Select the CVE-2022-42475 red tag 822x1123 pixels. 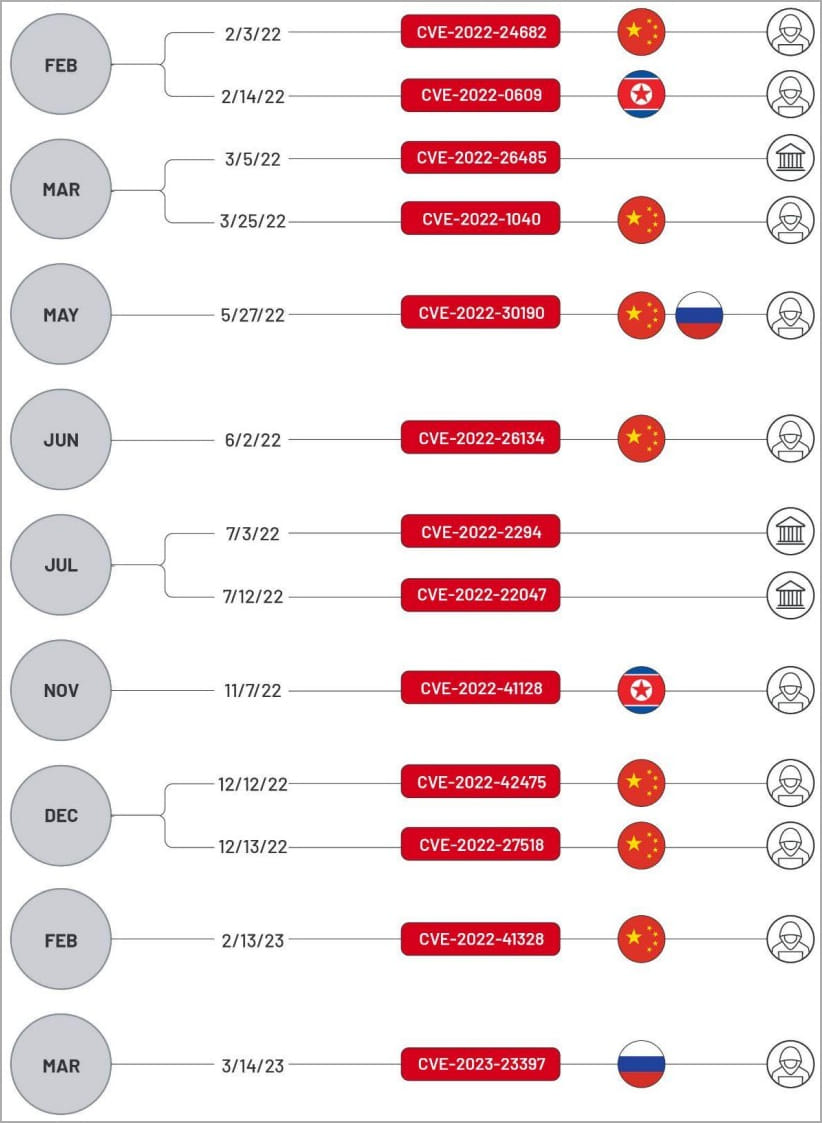coord(480,781)
